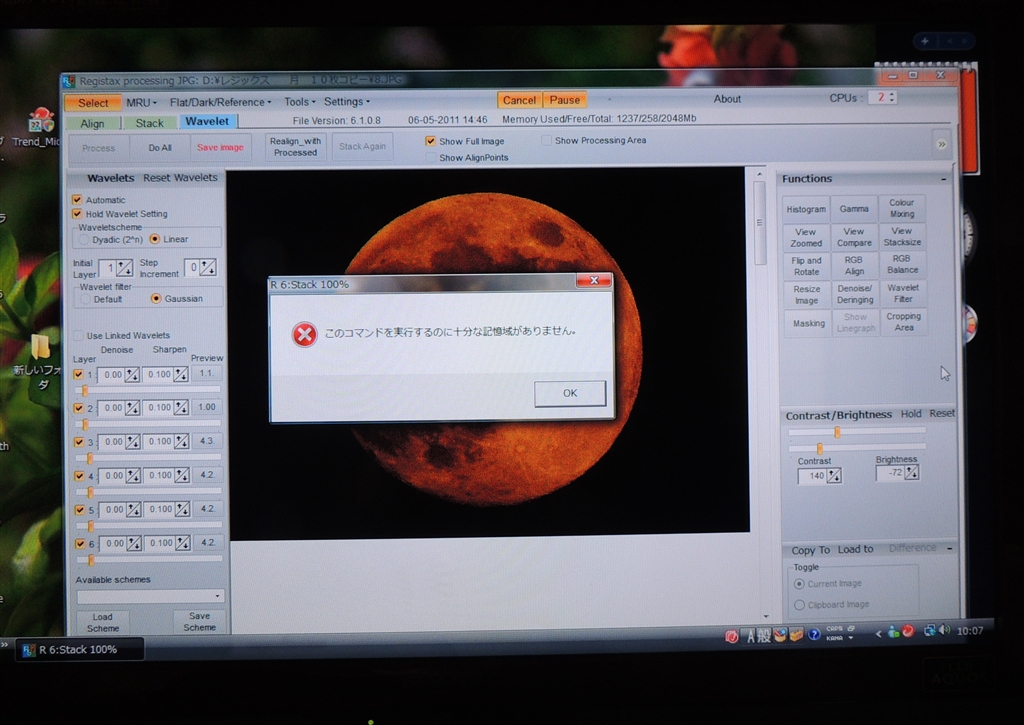Toggle the Show Full Image checkbox

pos(430,141)
